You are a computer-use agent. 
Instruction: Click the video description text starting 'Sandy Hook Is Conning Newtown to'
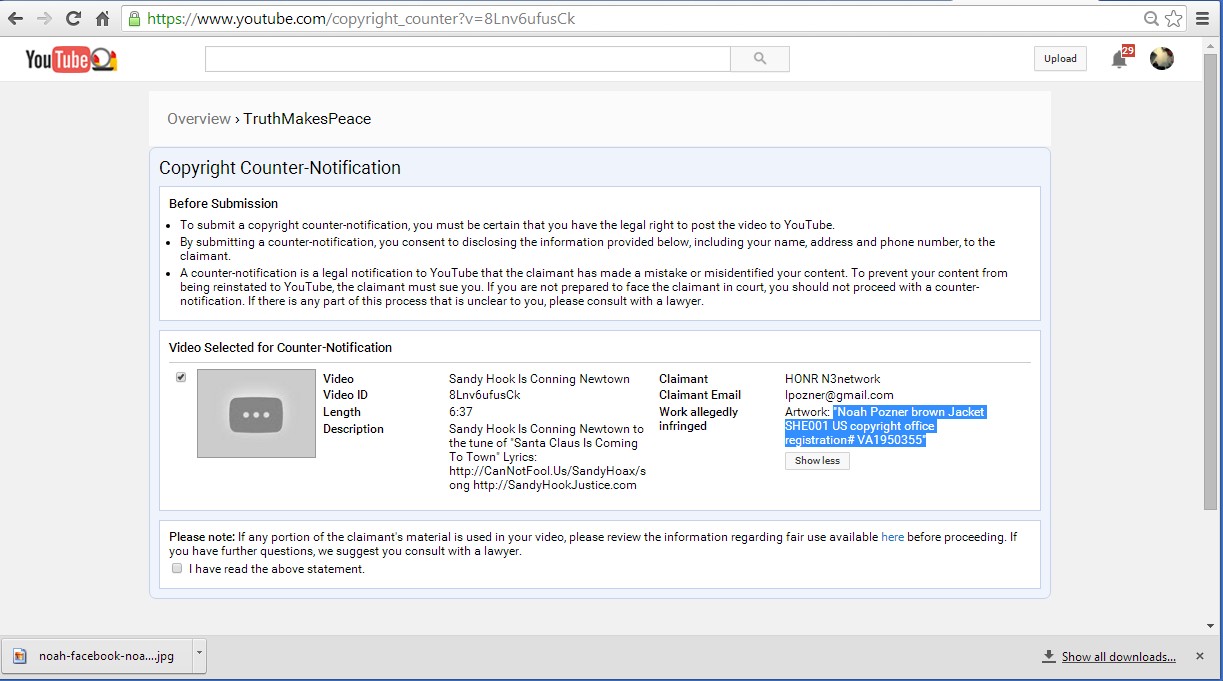tap(547, 457)
